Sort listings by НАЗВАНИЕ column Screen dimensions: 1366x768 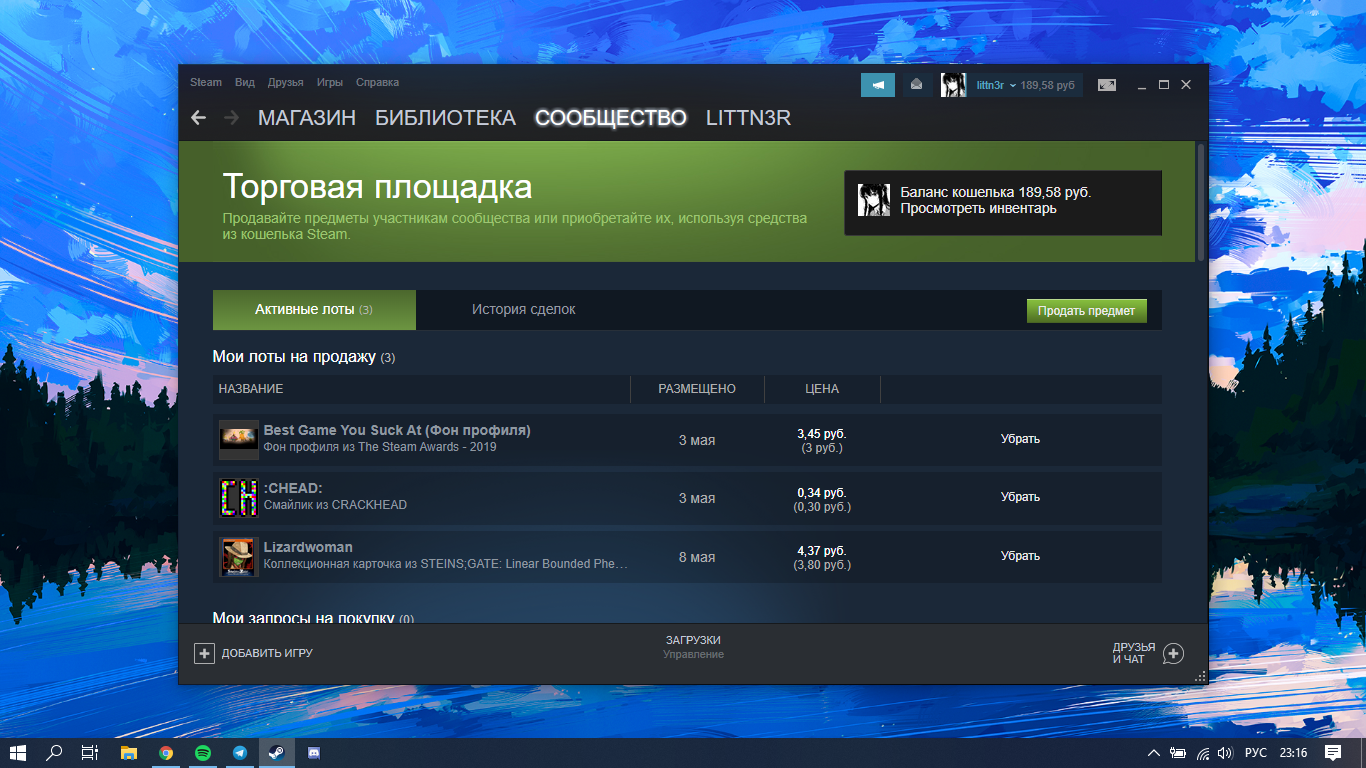tap(251, 389)
